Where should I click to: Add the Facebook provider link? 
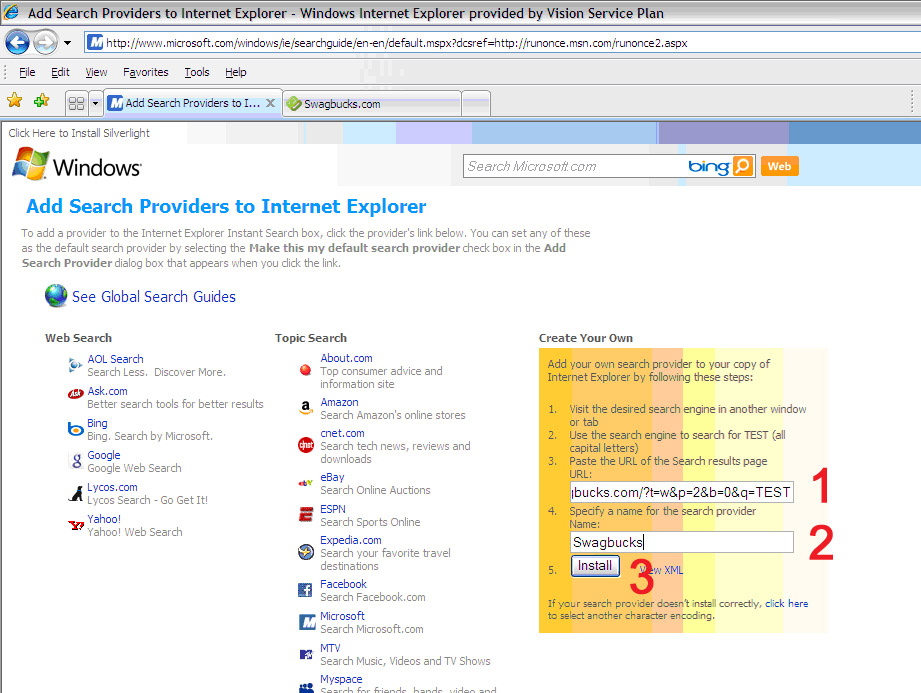pos(344,584)
